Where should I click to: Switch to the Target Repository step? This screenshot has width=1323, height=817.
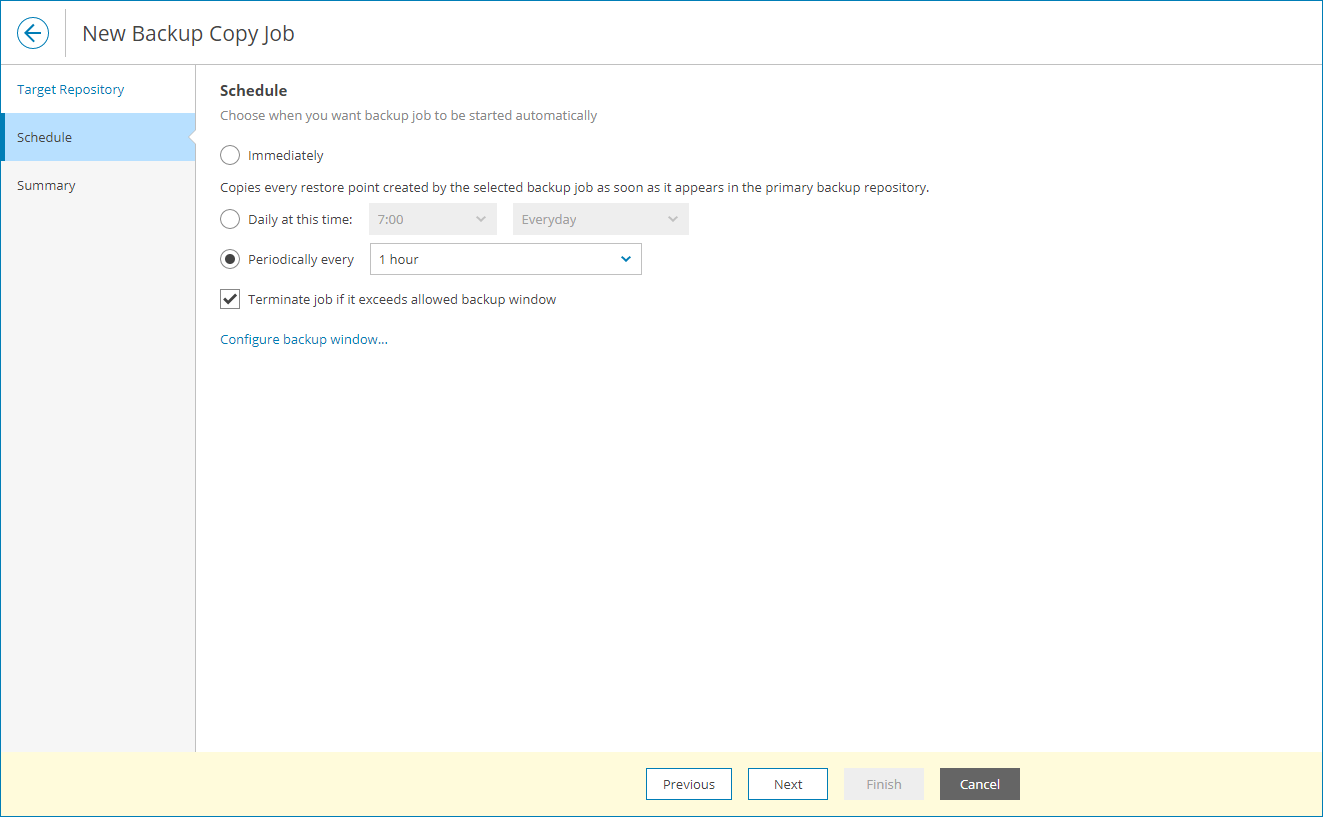70,89
